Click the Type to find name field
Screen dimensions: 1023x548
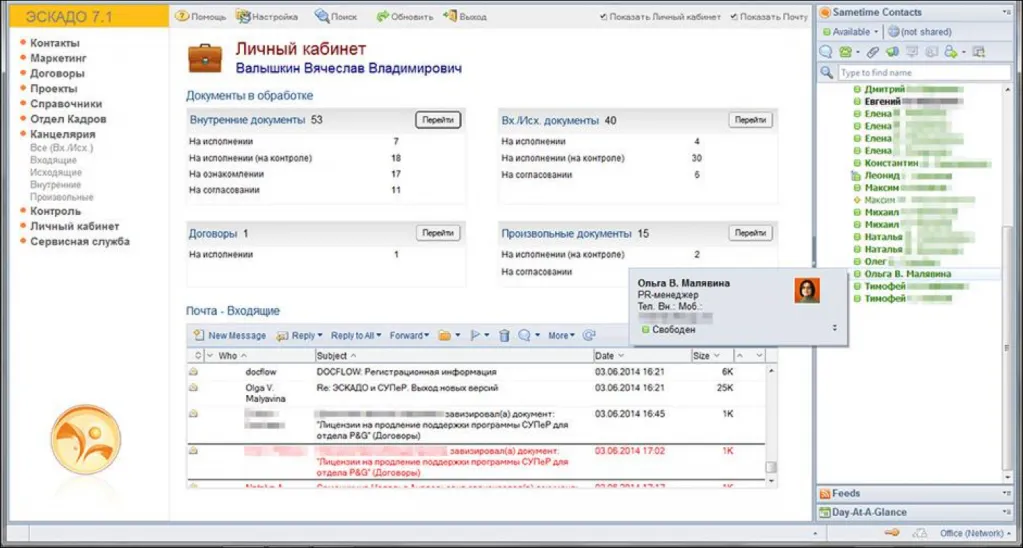922,73
